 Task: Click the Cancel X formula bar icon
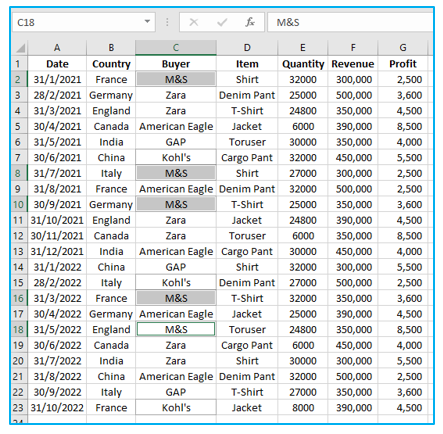pyautogui.click(x=194, y=22)
